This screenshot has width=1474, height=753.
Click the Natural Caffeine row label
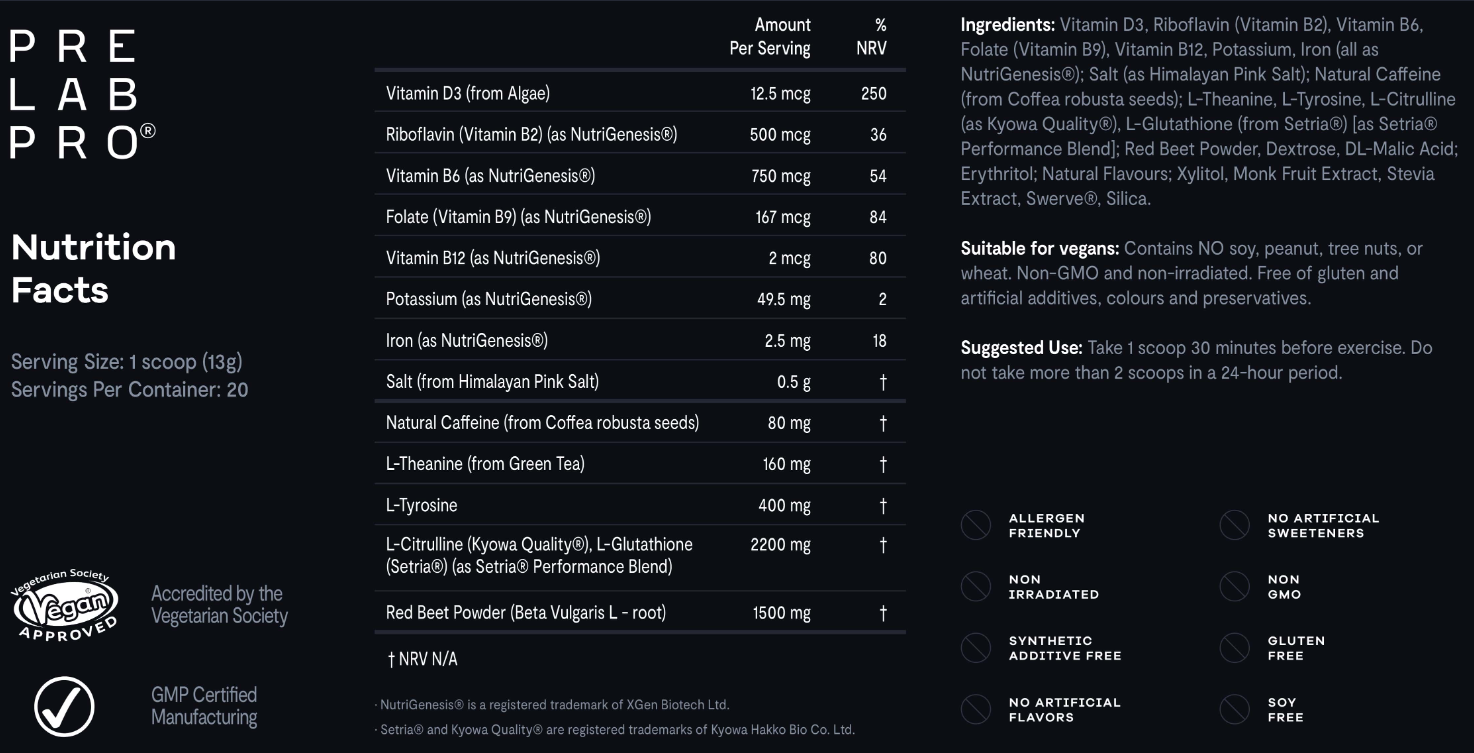(542, 423)
